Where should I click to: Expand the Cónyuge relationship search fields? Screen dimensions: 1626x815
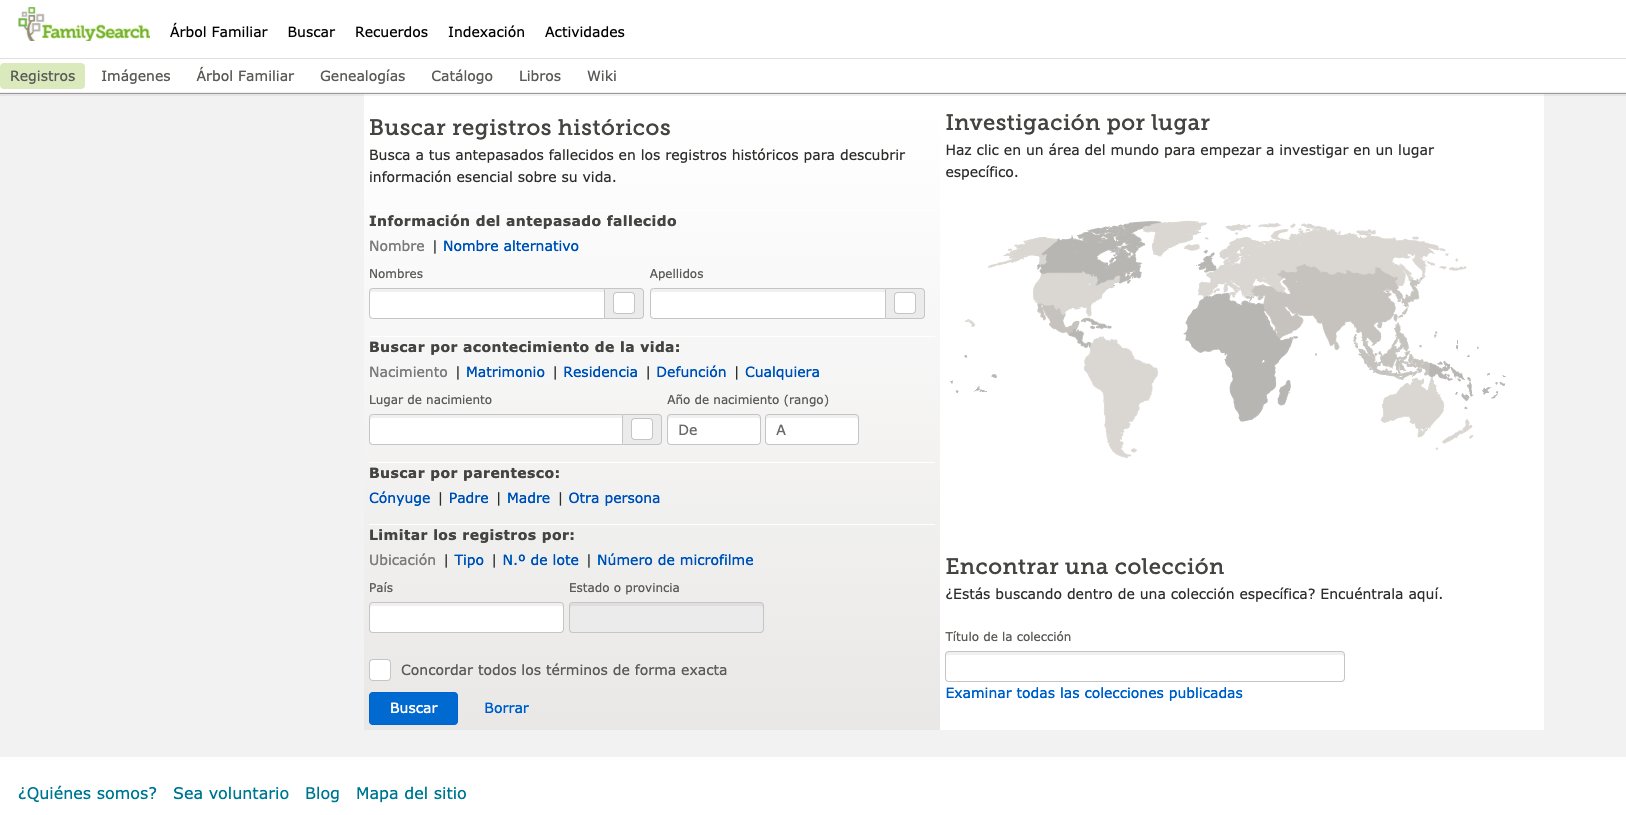pos(399,498)
